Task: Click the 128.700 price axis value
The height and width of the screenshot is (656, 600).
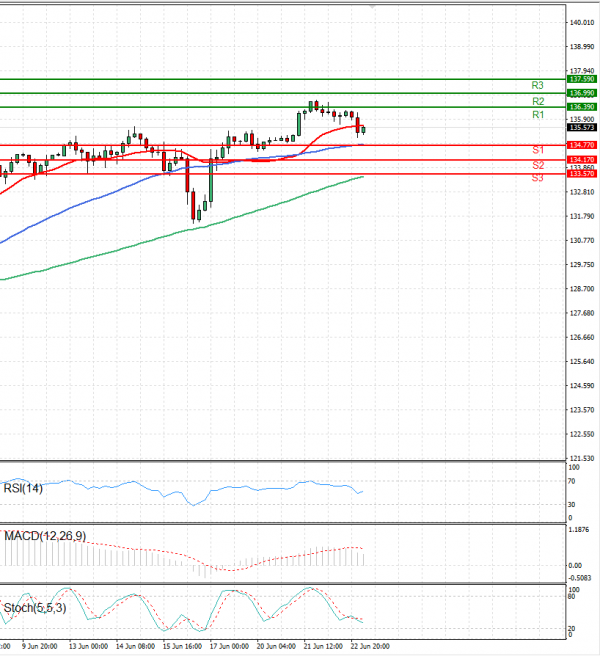Action: coord(582,289)
